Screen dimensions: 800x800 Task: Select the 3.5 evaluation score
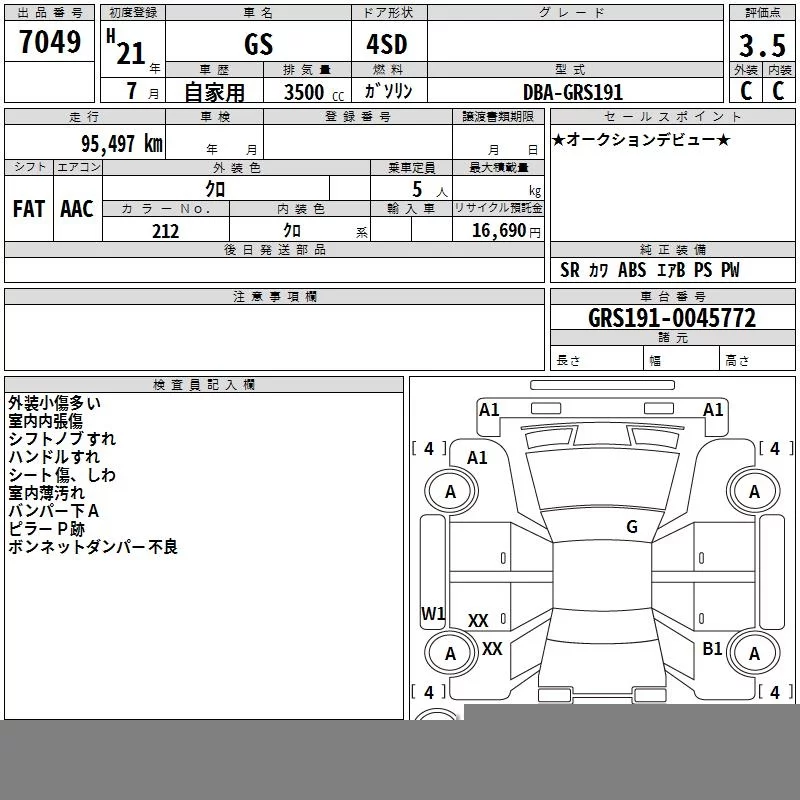pos(762,45)
